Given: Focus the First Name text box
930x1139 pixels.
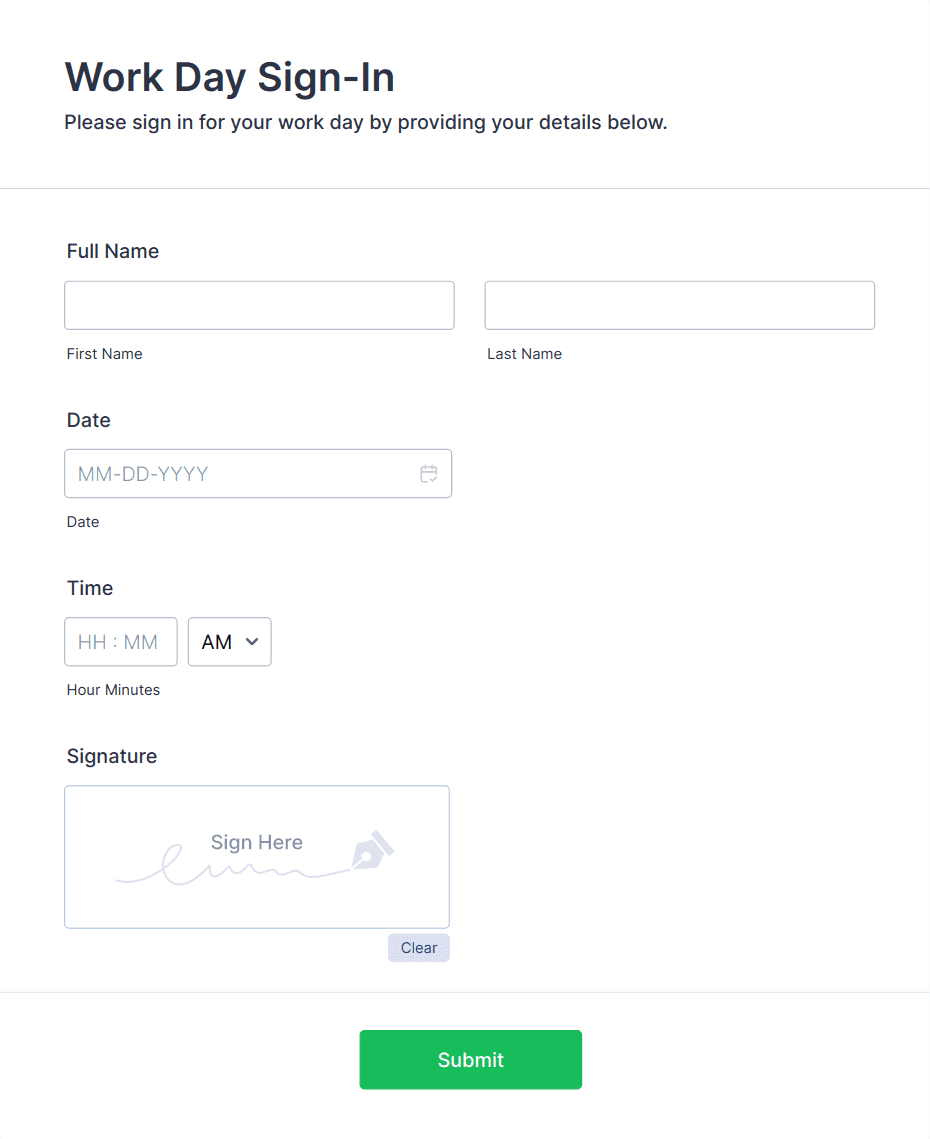Looking at the screenshot, I should 259,305.
